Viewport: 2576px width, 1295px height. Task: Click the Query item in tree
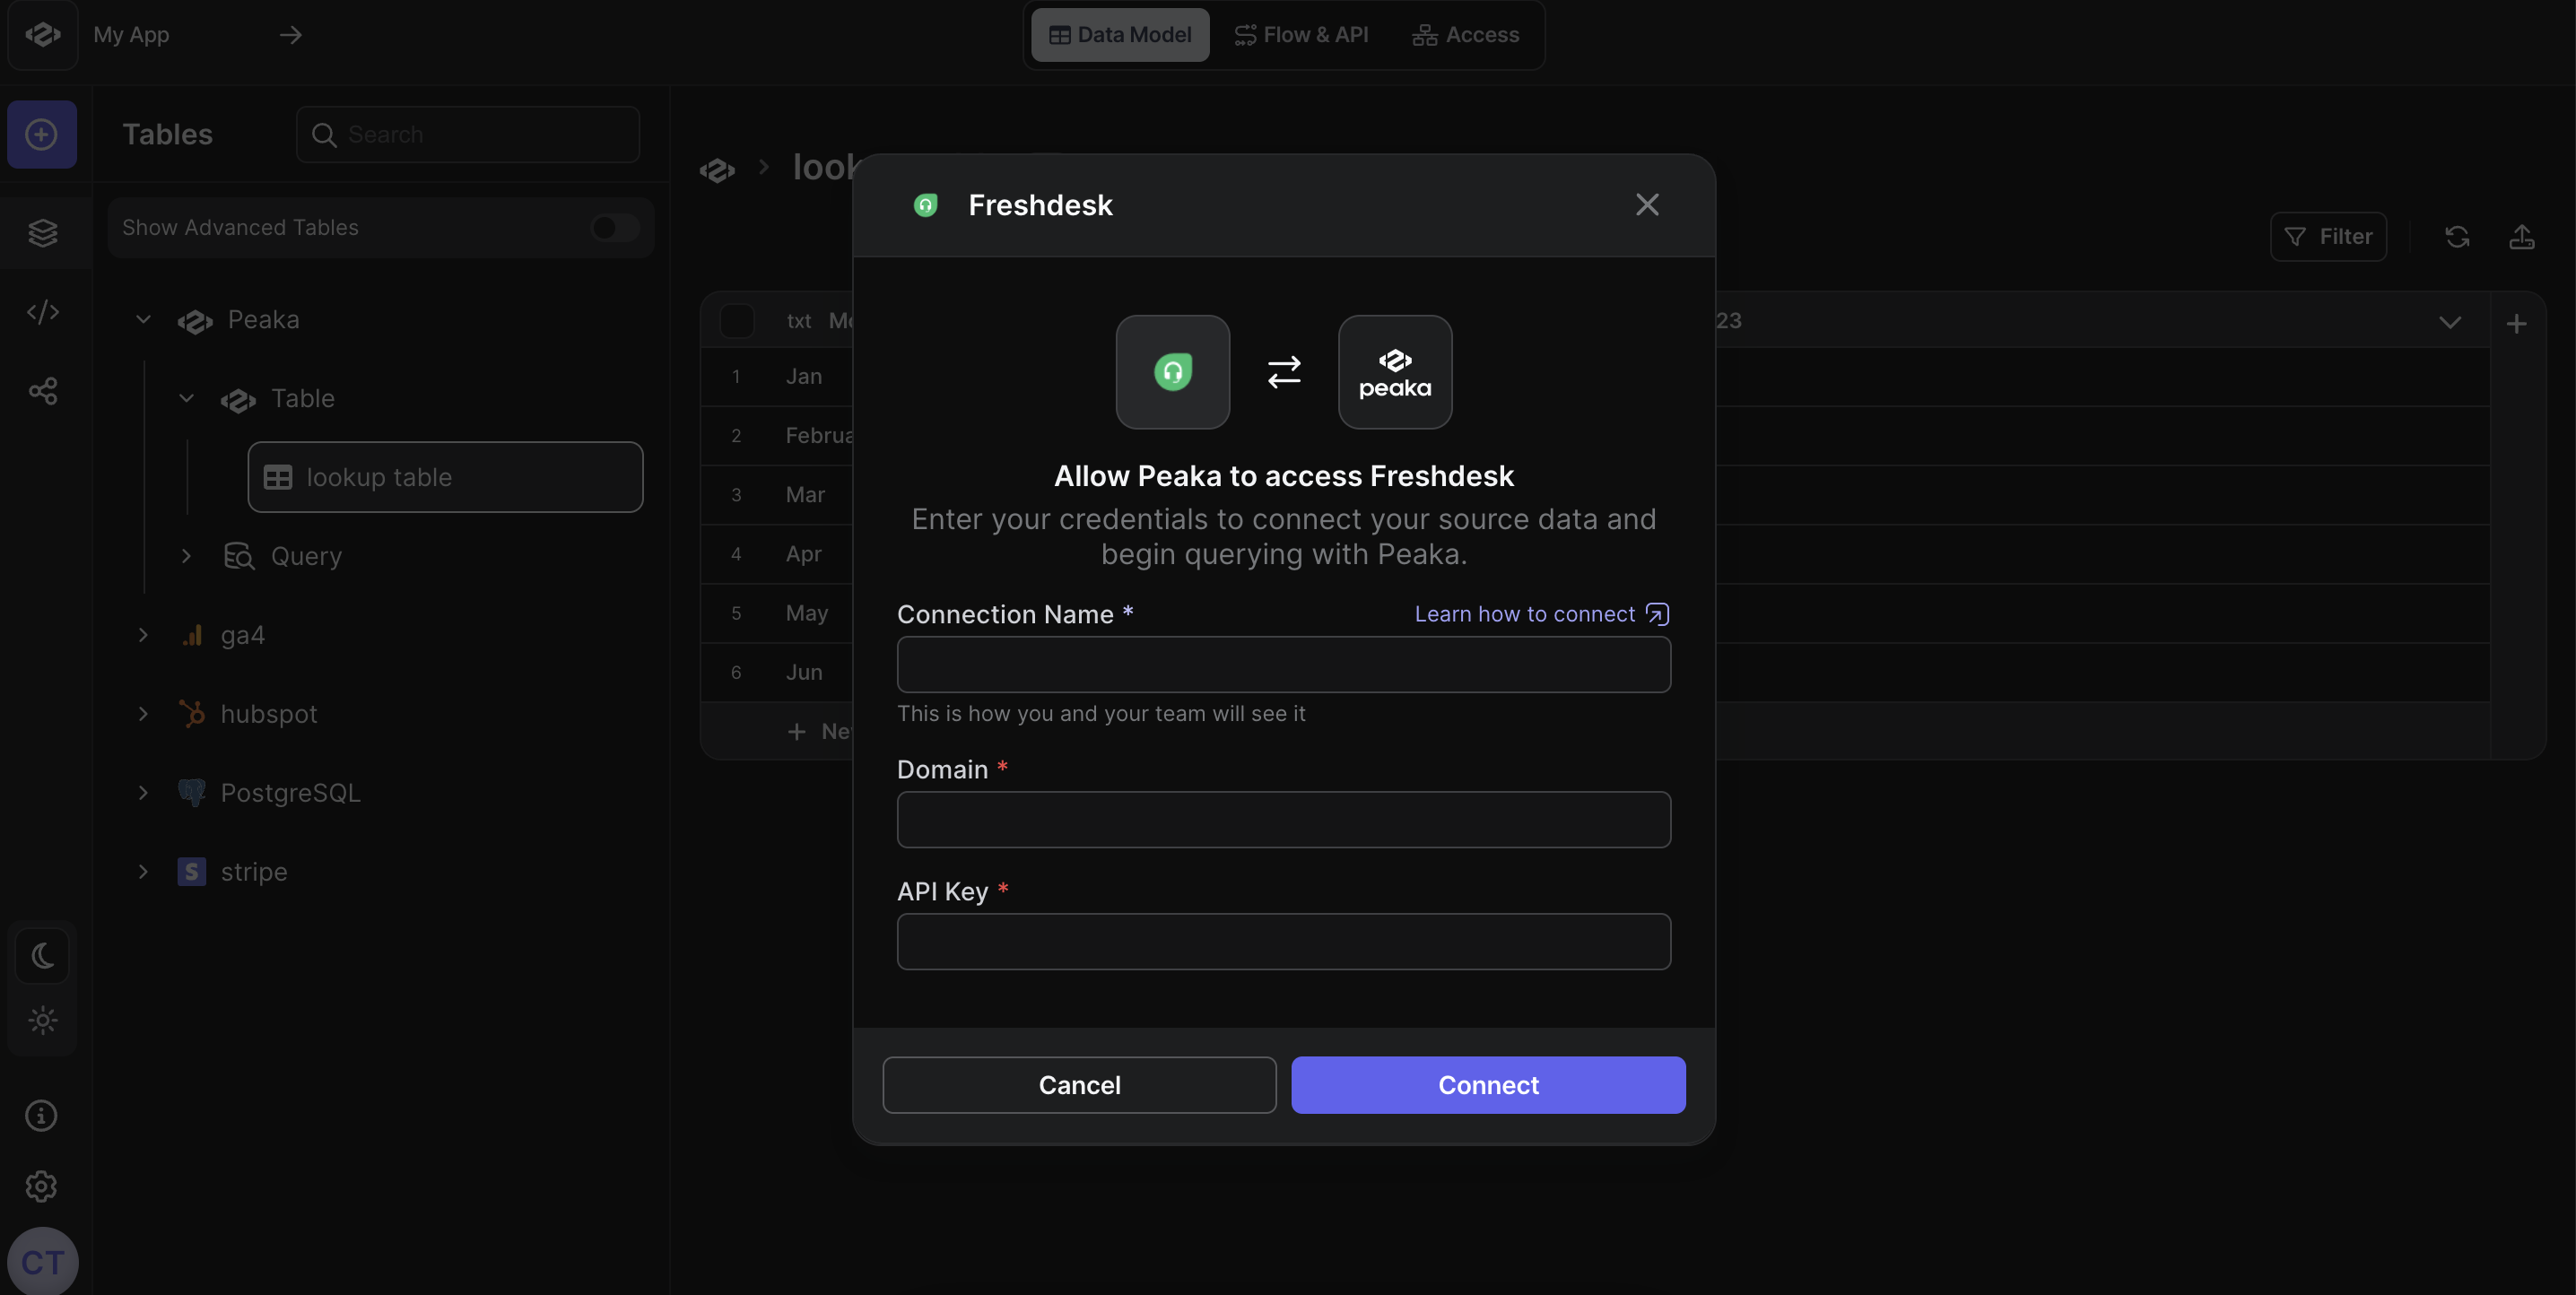click(306, 555)
